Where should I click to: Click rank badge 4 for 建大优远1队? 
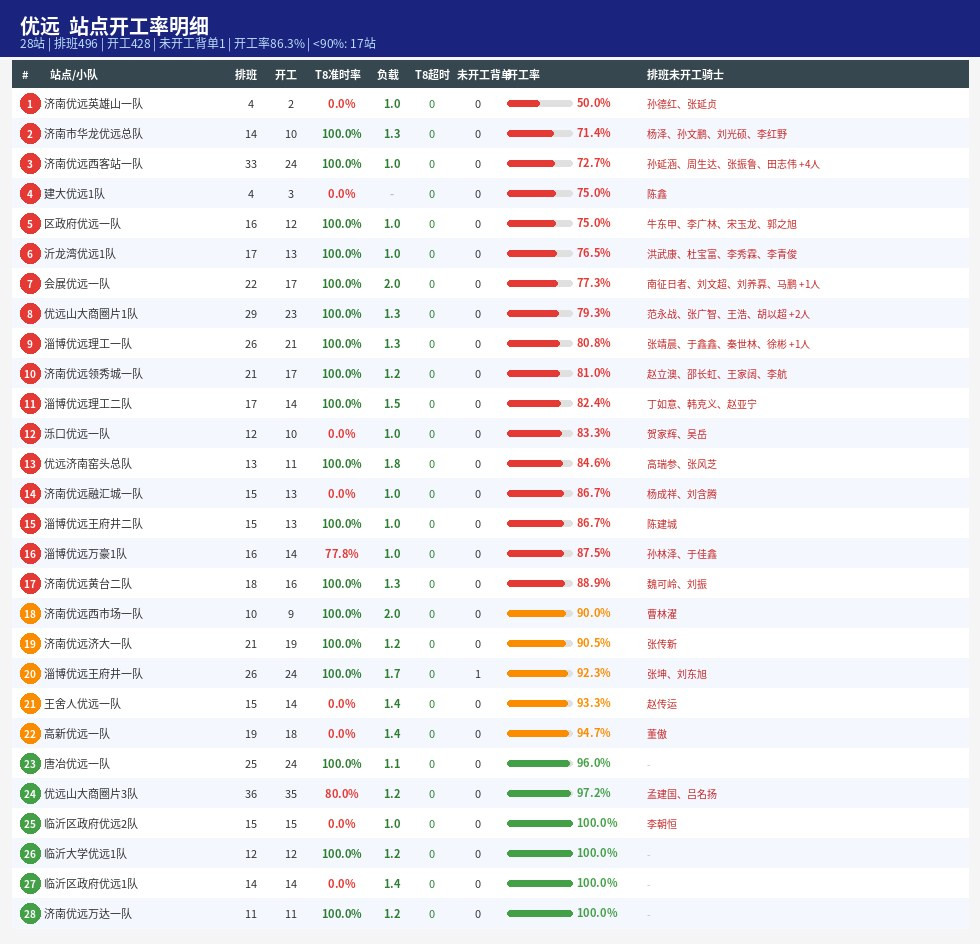click(x=29, y=194)
